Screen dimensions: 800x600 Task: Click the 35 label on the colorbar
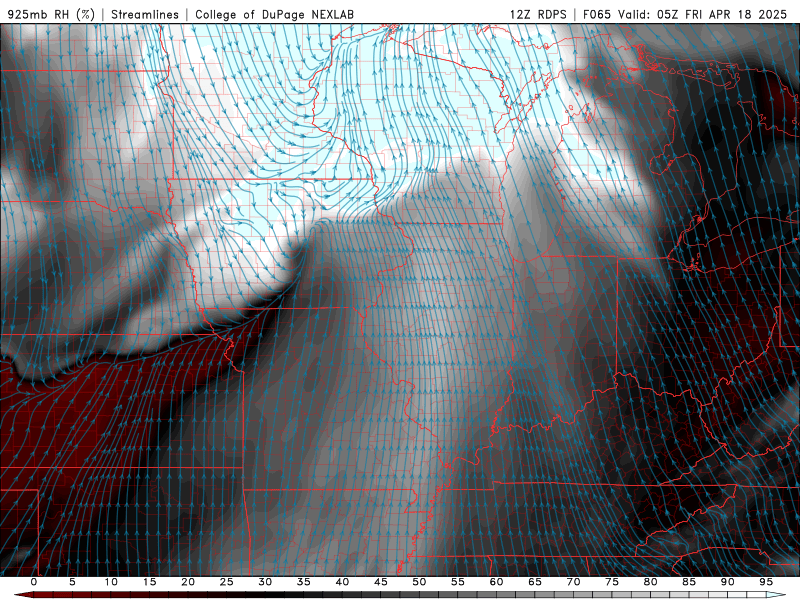[x=304, y=582]
